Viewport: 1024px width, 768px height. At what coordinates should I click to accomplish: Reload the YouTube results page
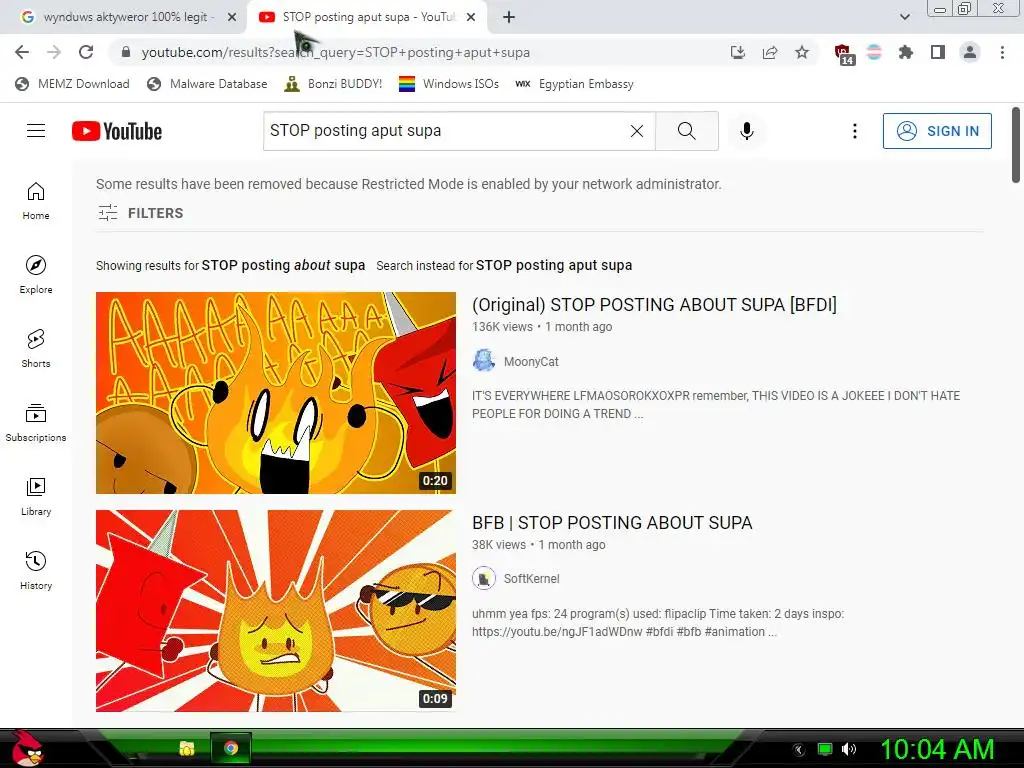tap(86, 52)
